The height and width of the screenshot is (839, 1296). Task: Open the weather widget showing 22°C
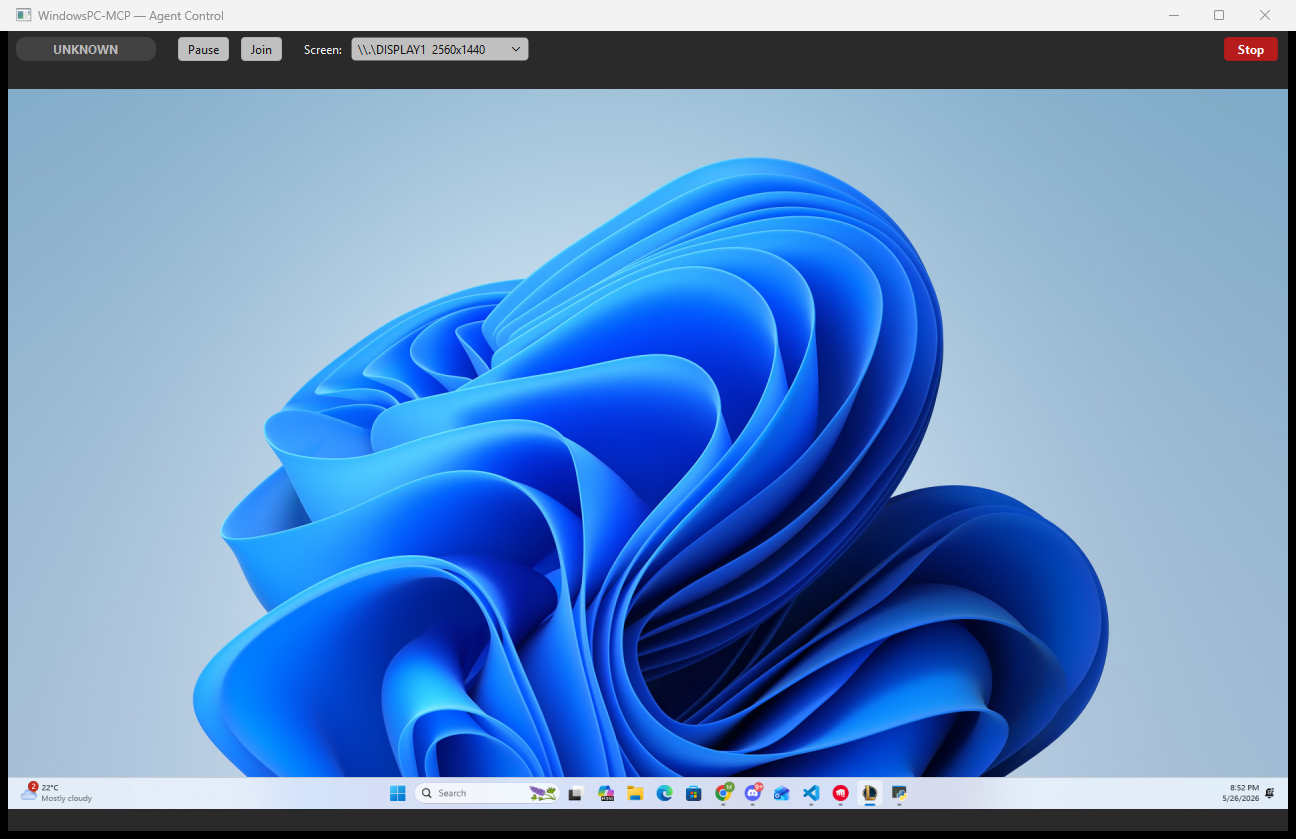click(57, 793)
